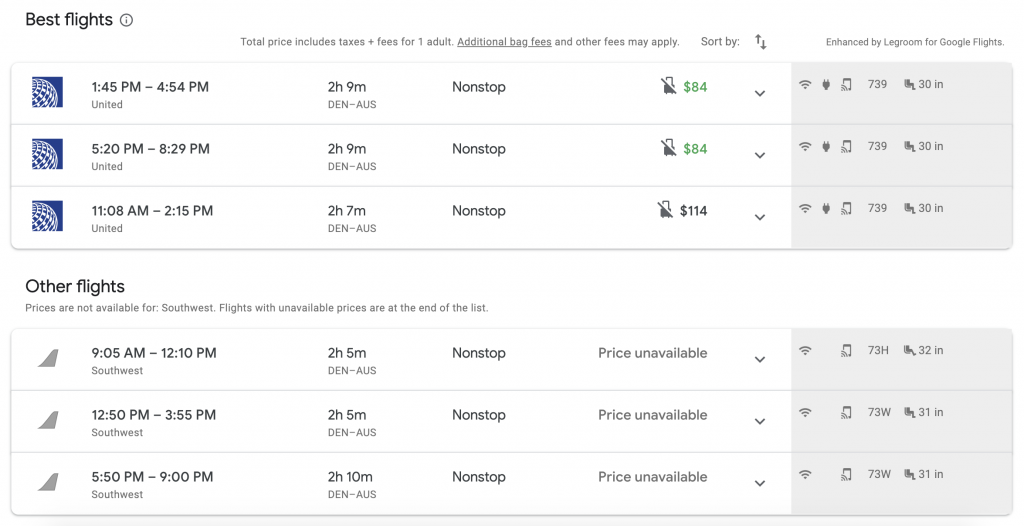This screenshot has height=526, width=1024.
Task: Select the $84 price on the 5:20 PM flight
Action: pos(695,149)
